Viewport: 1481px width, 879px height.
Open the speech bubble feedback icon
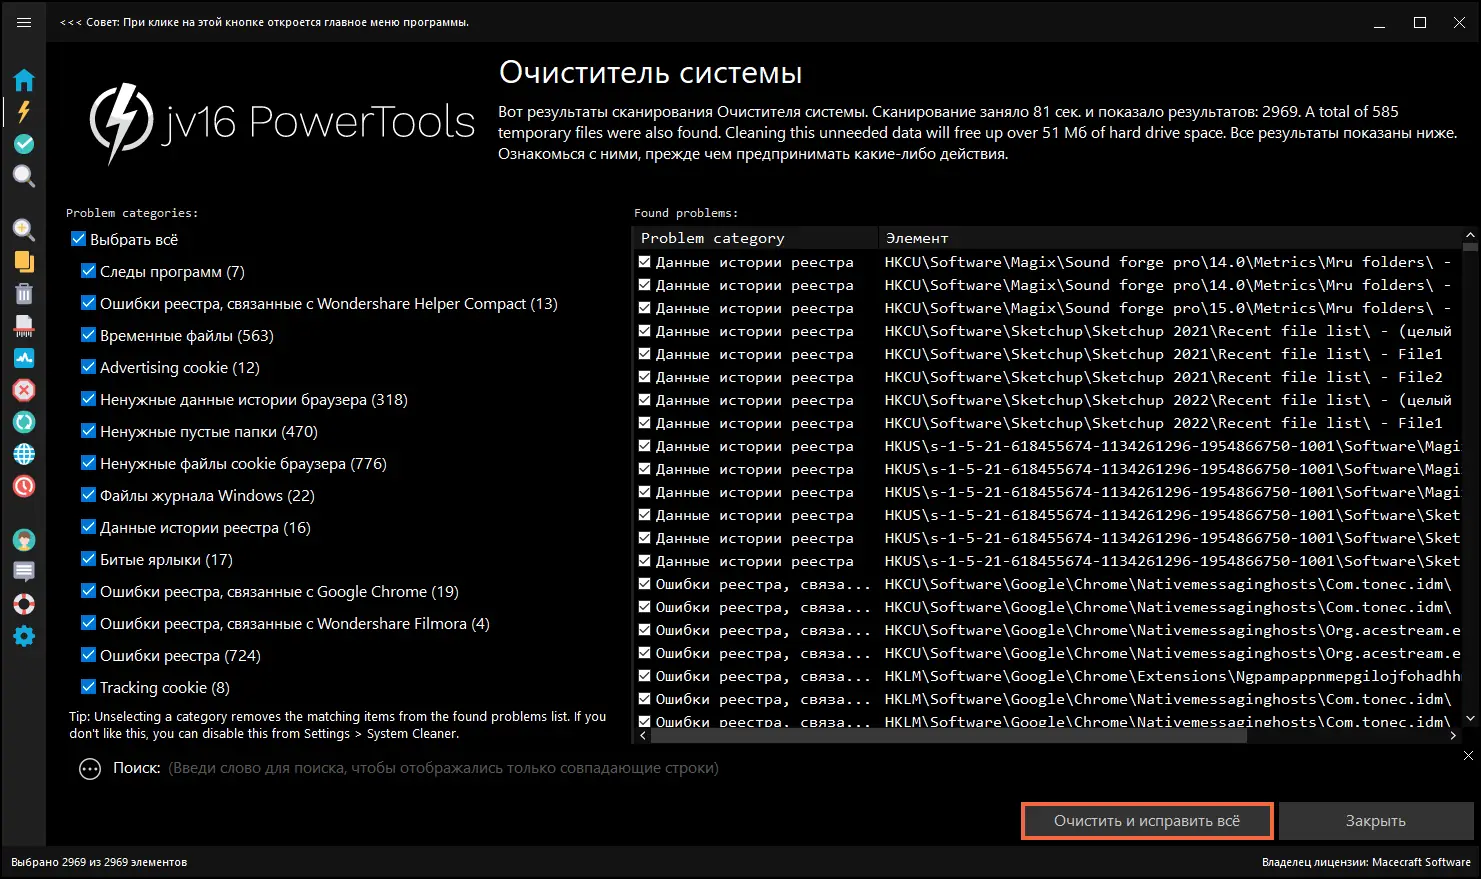(x=24, y=572)
